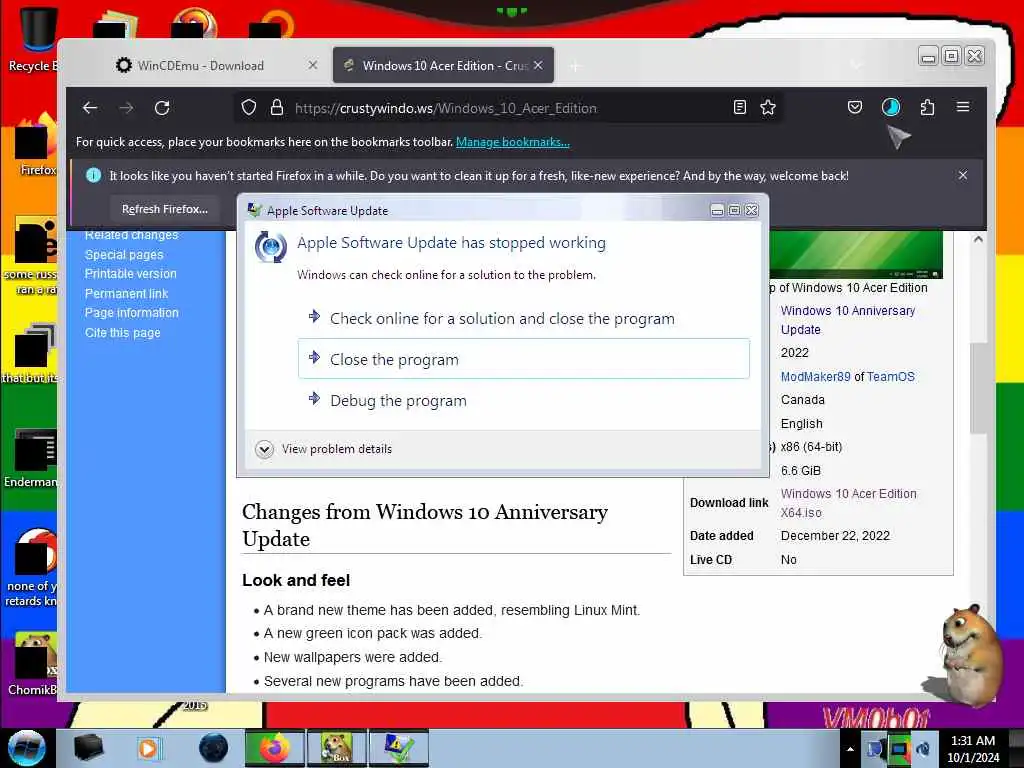
Task: Open the Pocket save icon
Action: (x=855, y=107)
